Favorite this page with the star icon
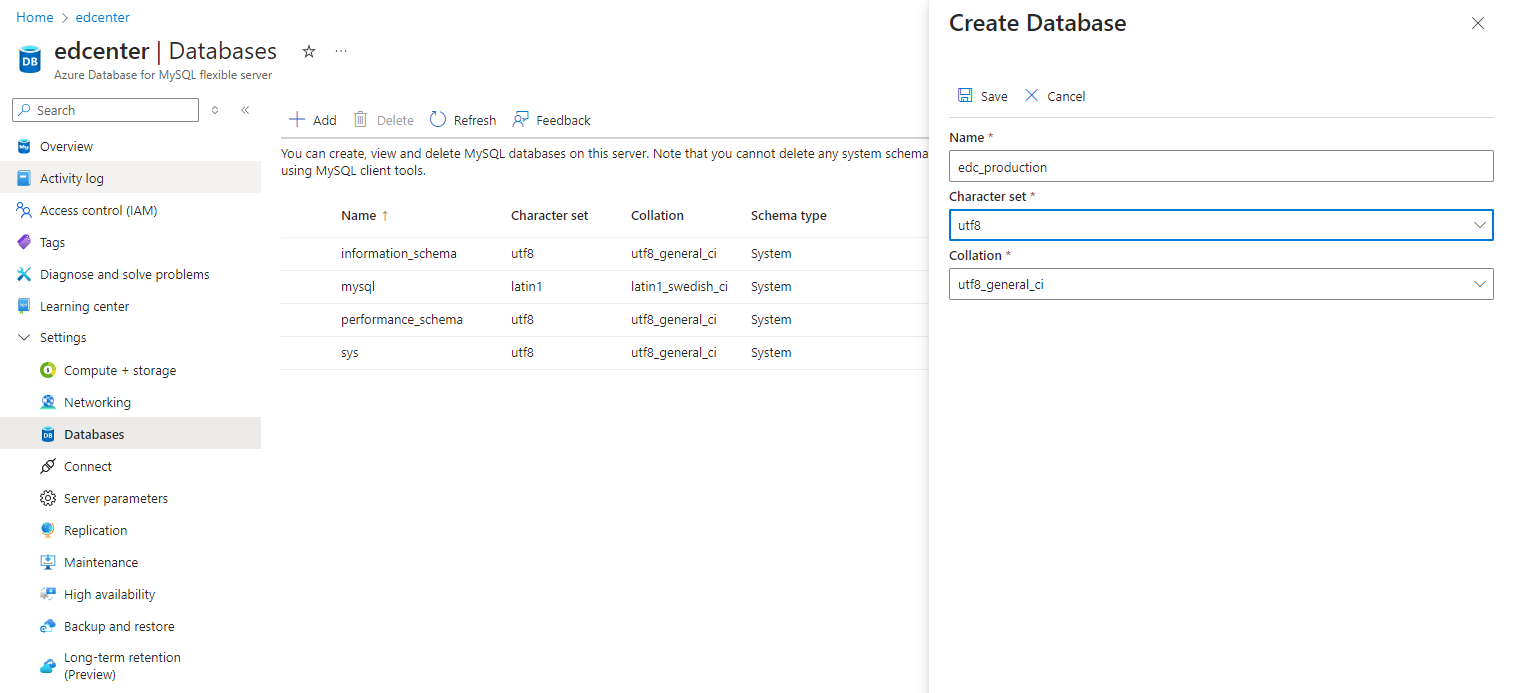Screen dimensions: 1514x693 tap(309, 51)
